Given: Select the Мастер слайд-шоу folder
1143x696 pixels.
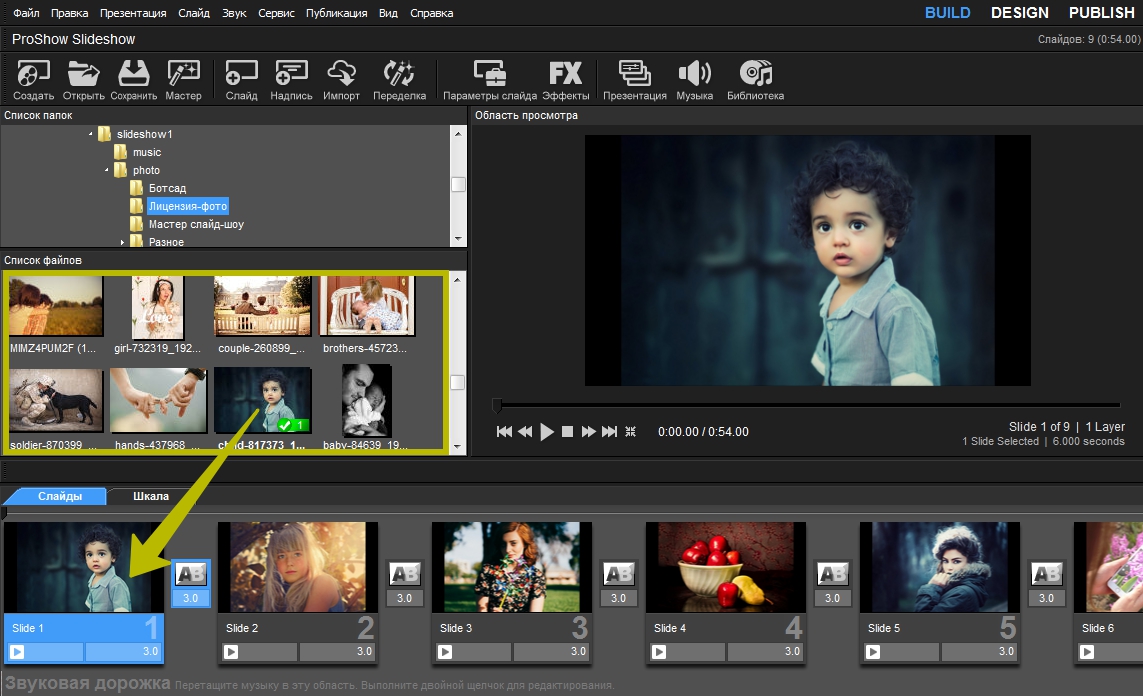Looking at the screenshot, I should point(196,224).
